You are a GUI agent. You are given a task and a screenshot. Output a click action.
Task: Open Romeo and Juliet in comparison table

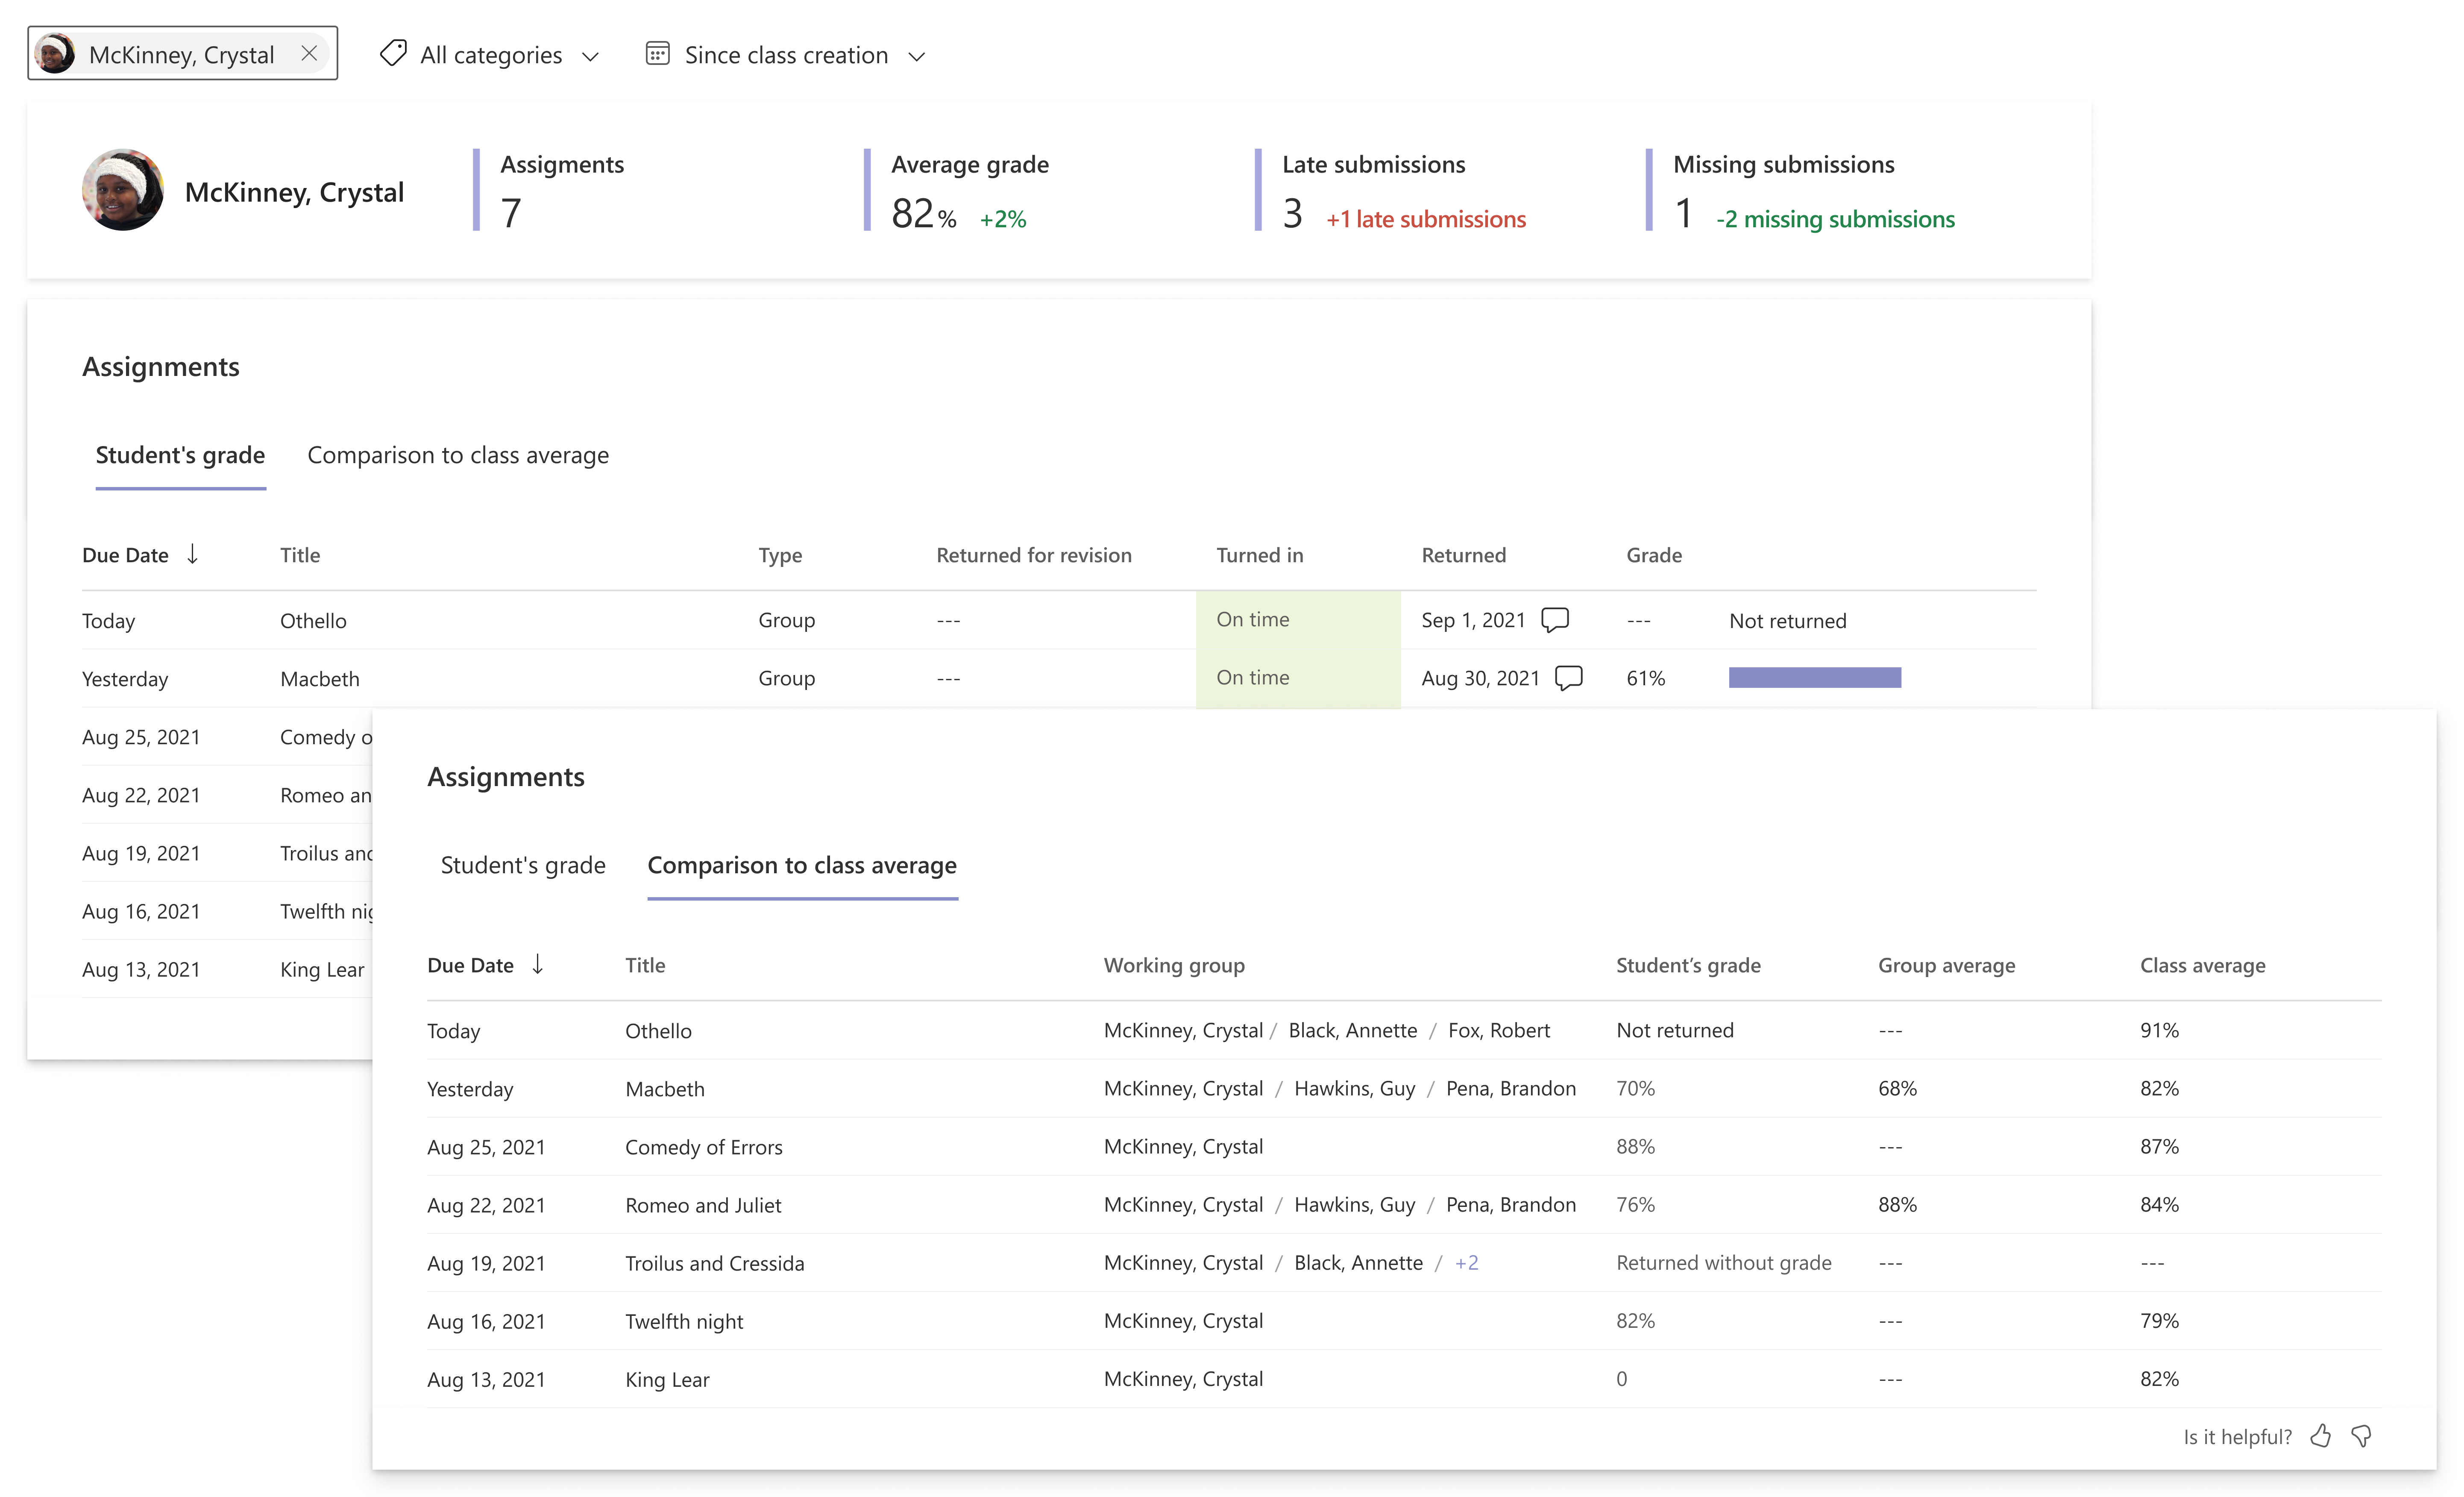point(703,1205)
